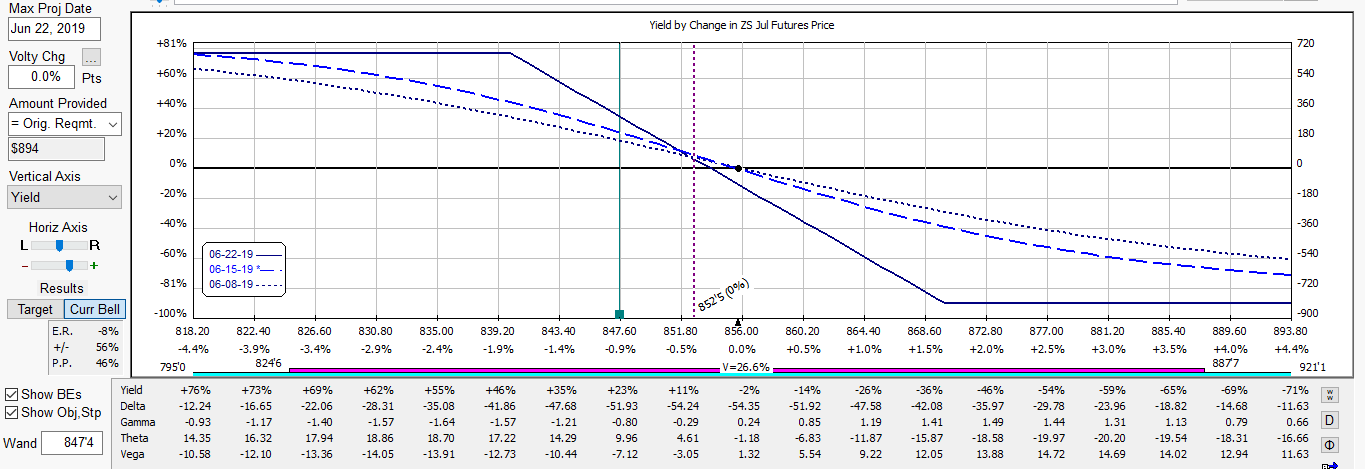Click the +76% yield cell

(x=197, y=390)
